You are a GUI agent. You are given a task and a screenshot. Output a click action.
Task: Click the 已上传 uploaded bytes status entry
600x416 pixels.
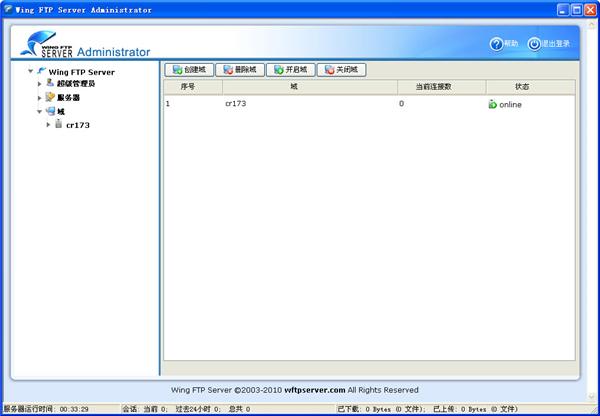[x=476, y=409]
